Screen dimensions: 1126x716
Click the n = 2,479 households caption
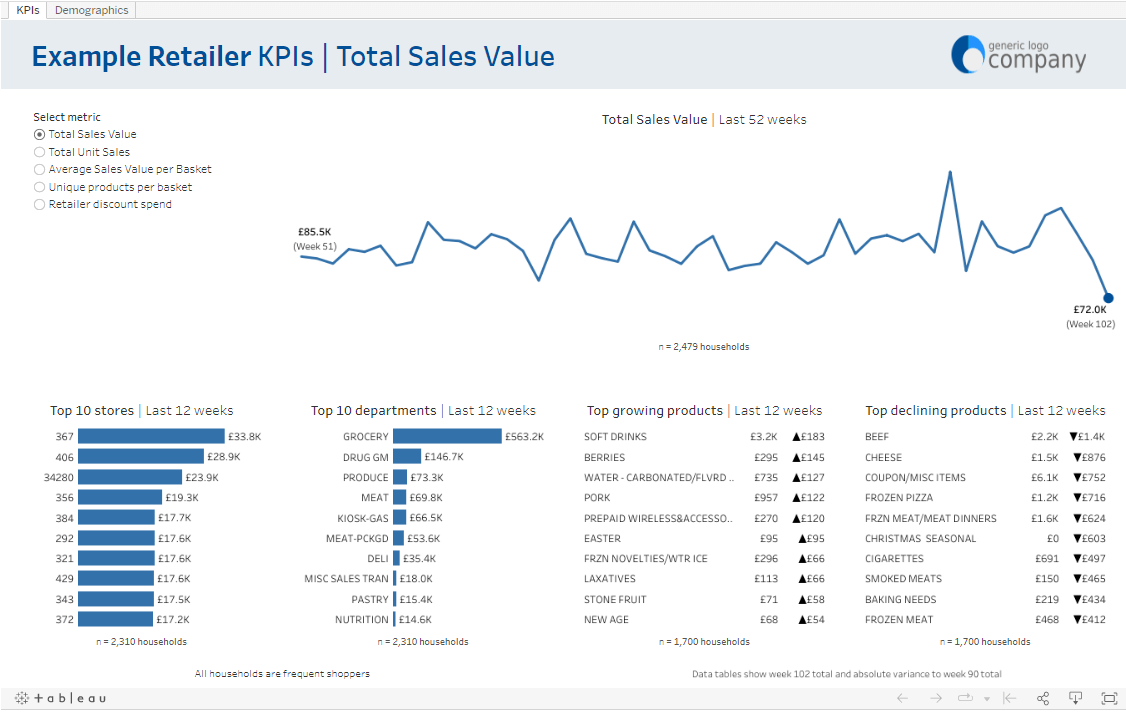(x=704, y=347)
